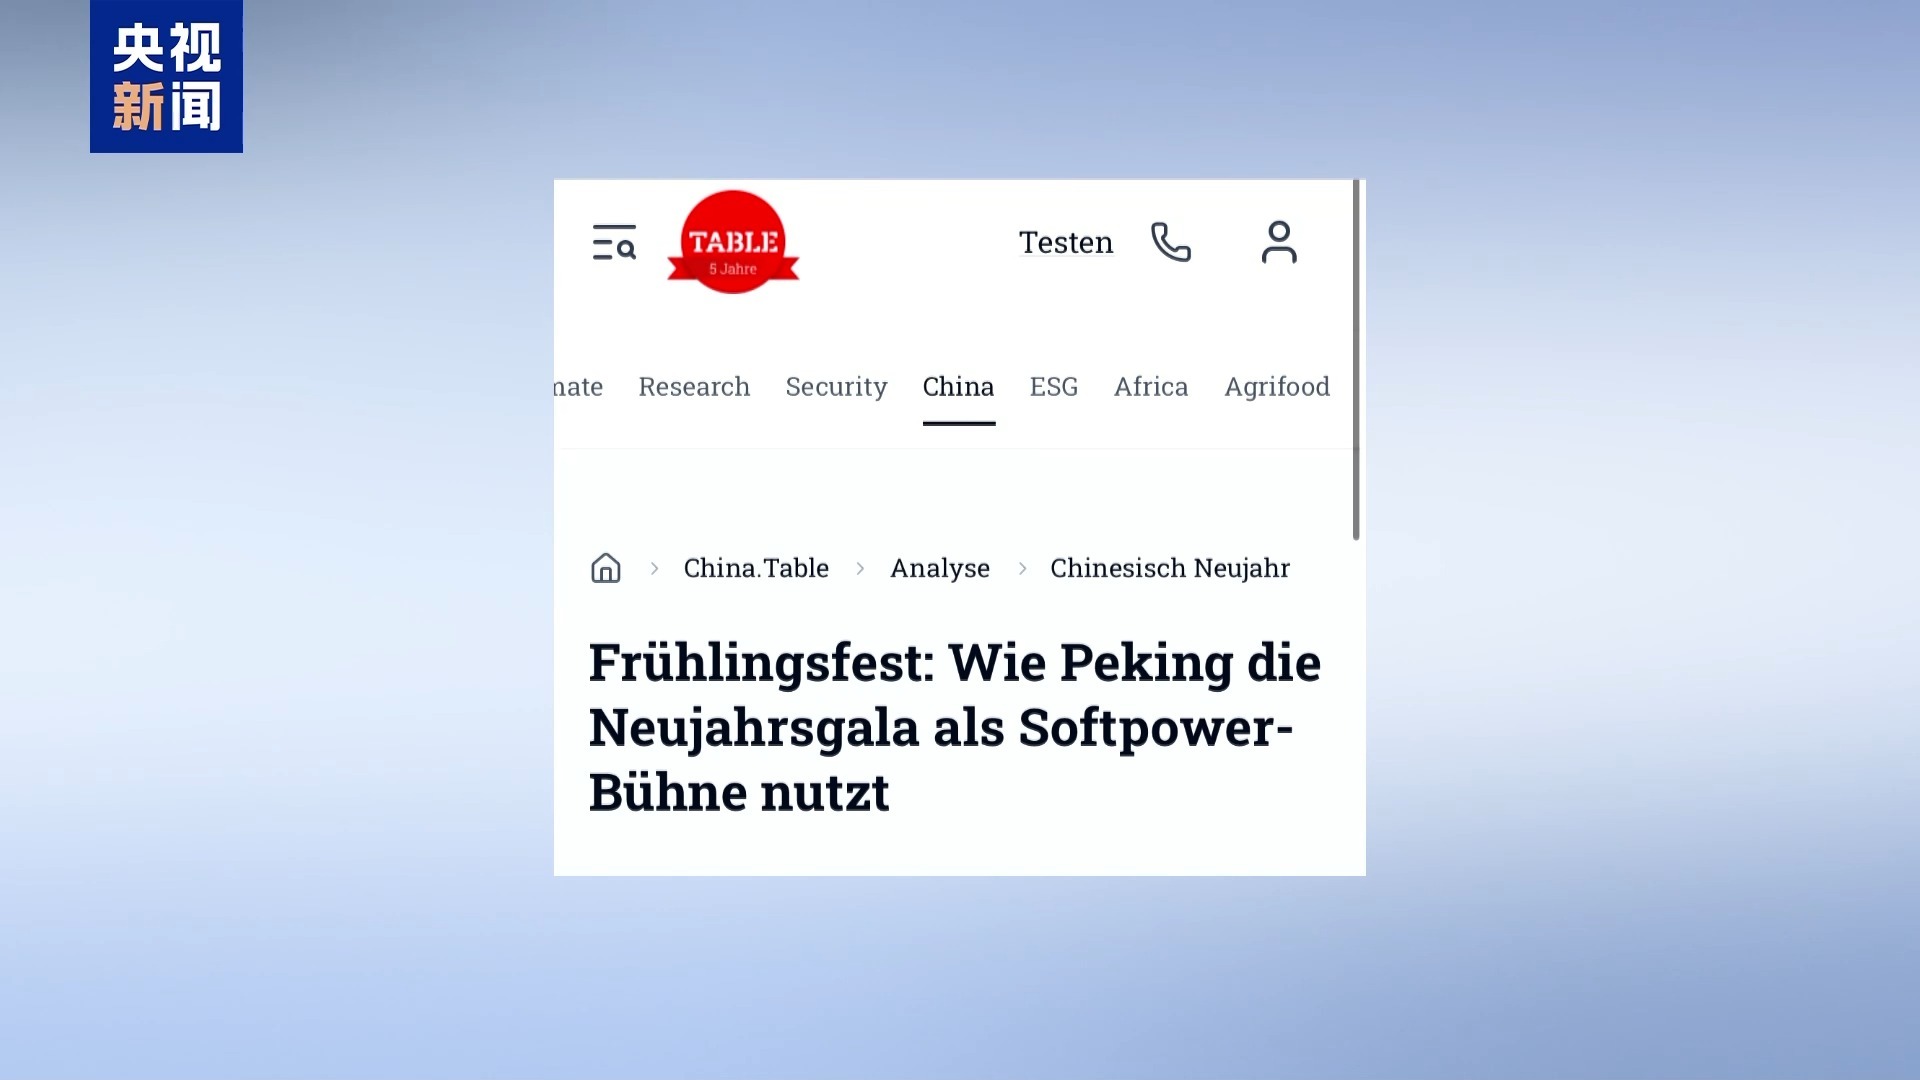This screenshot has width=1920, height=1080.
Task: Open the China.Table breadcrumb link
Action: [x=756, y=568]
